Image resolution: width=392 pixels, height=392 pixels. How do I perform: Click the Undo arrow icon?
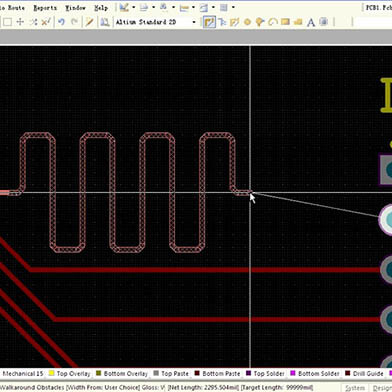coord(61,22)
